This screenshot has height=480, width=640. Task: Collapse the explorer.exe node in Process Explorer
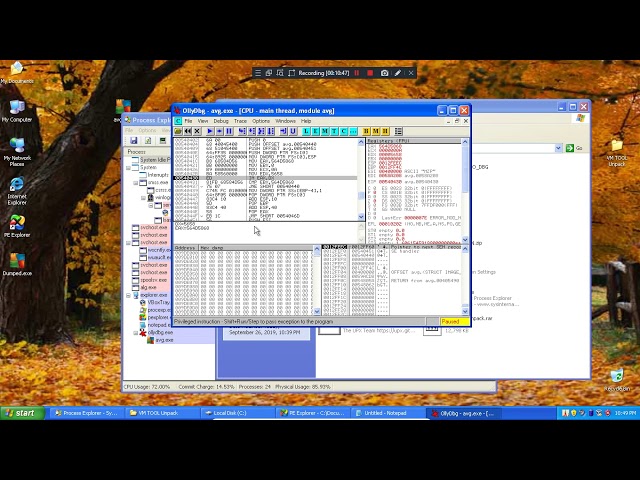[x=128, y=295]
